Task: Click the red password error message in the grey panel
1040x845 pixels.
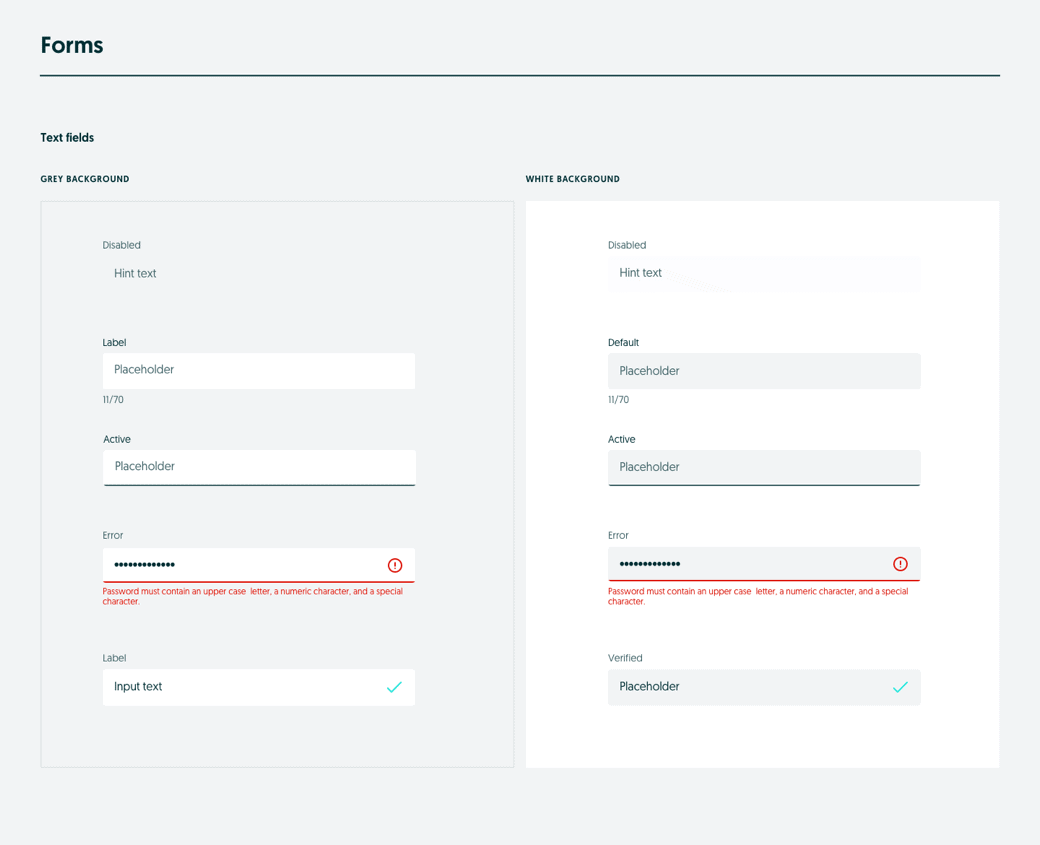Action: pos(252,596)
